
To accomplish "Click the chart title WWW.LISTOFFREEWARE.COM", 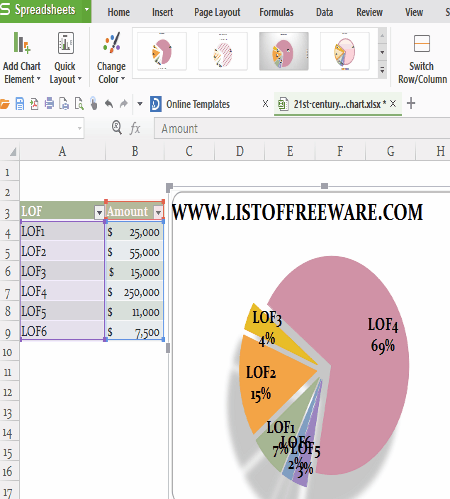I will click(x=297, y=212).
